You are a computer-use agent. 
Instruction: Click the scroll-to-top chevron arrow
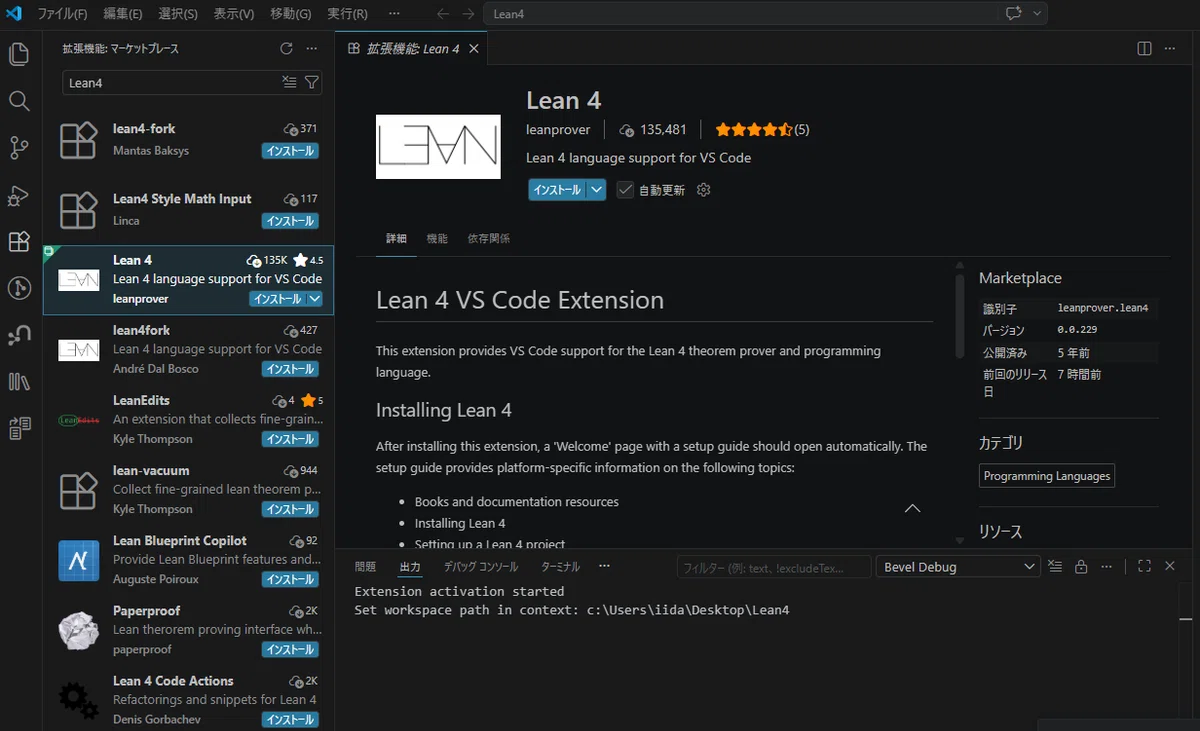(x=912, y=508)
